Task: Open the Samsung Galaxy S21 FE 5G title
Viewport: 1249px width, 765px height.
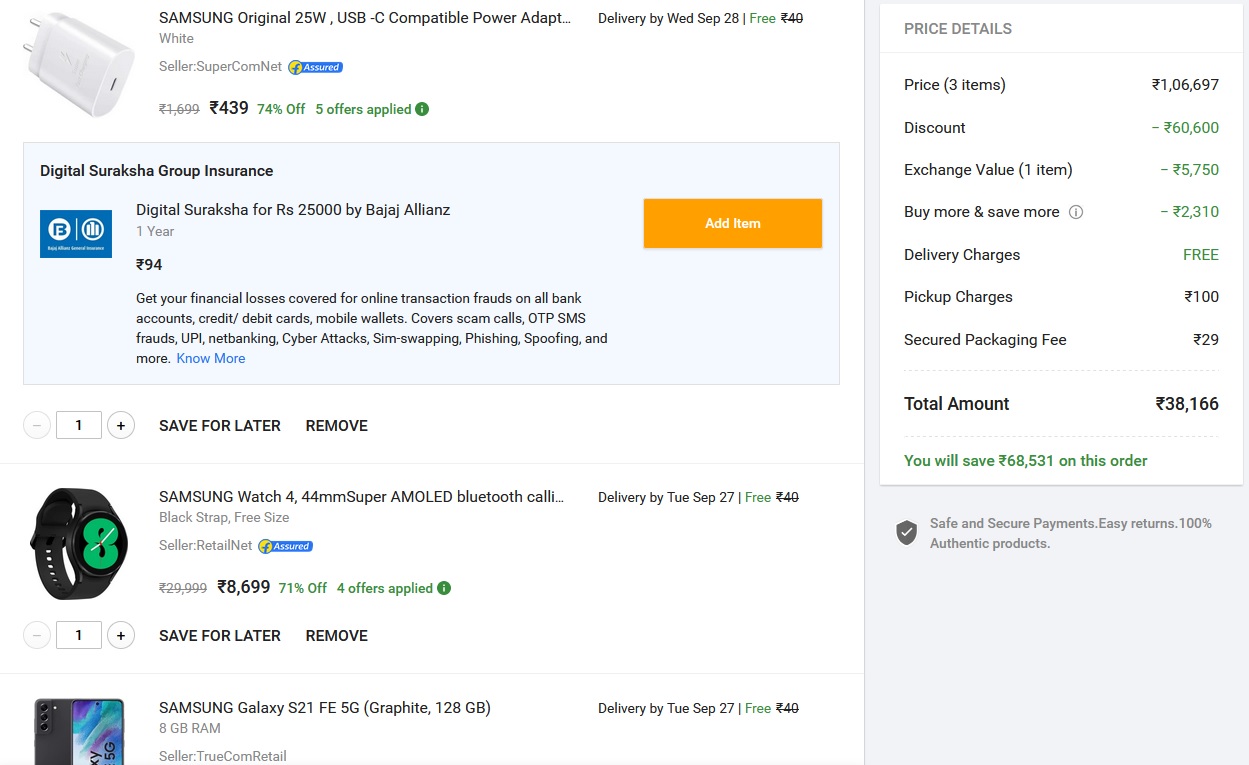Action: pyautogui.click(x=325, y=708)
